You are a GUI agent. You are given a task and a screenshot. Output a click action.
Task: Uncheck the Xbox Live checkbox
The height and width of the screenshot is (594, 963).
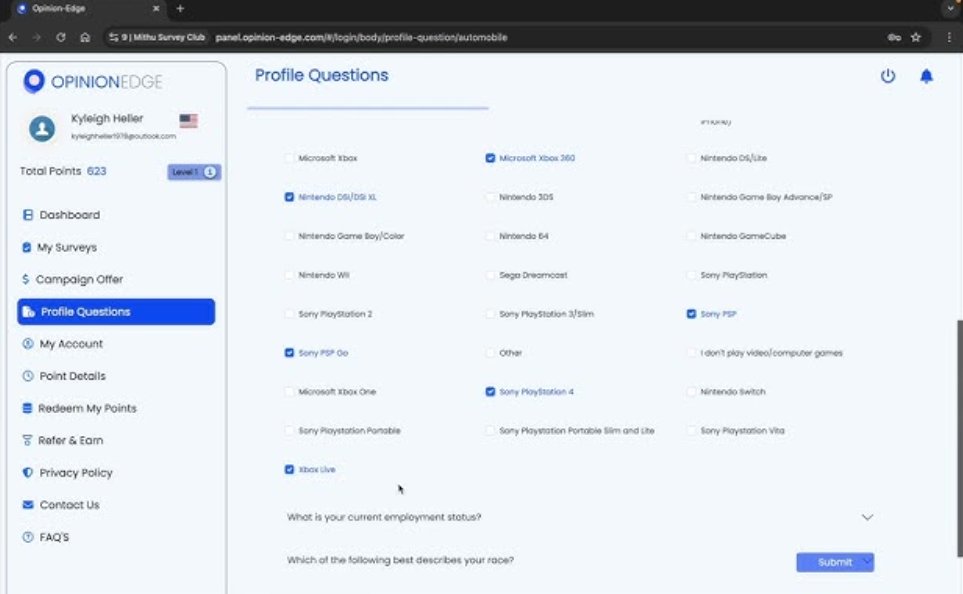coord(289,469)
